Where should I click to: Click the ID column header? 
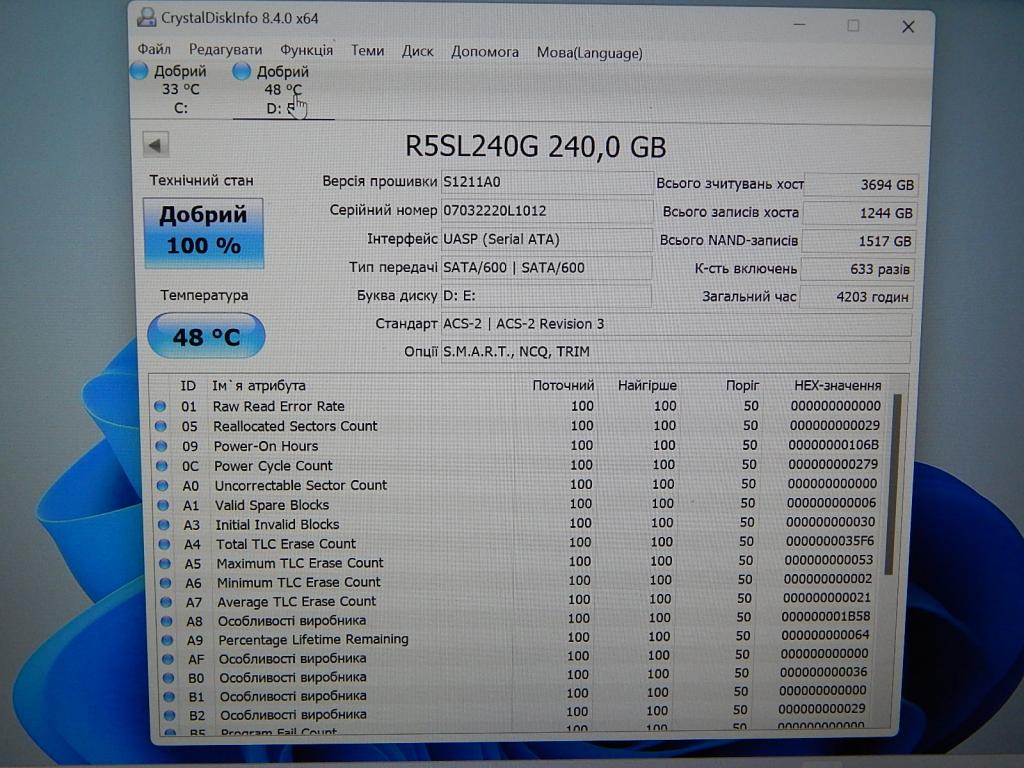pos(188,386)
